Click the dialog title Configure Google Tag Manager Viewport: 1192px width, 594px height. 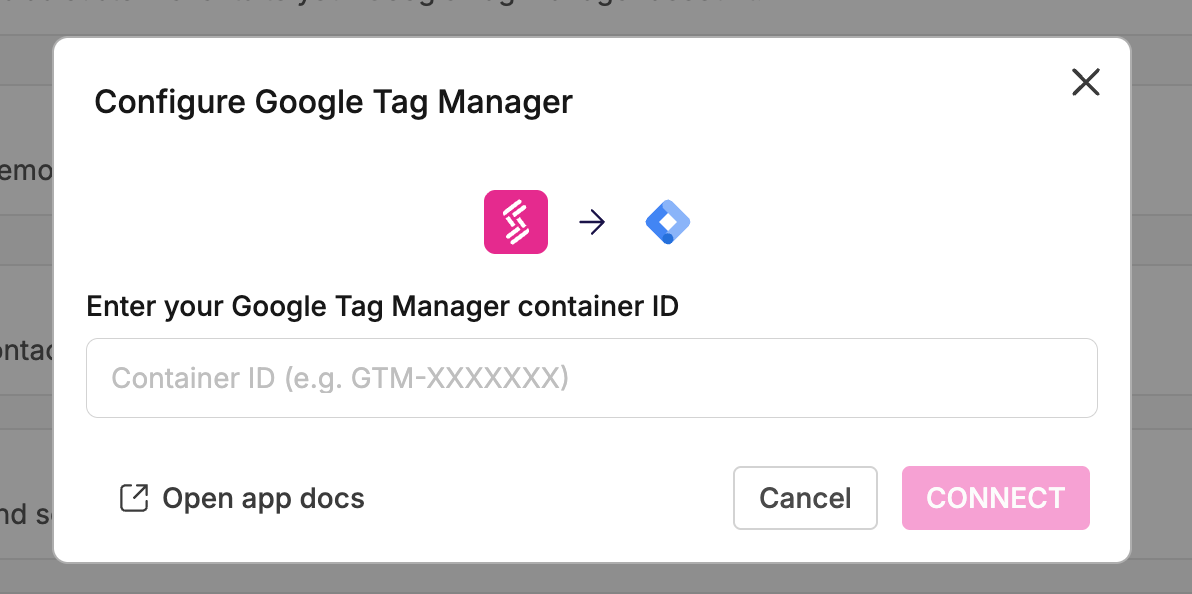coord(333,102)
